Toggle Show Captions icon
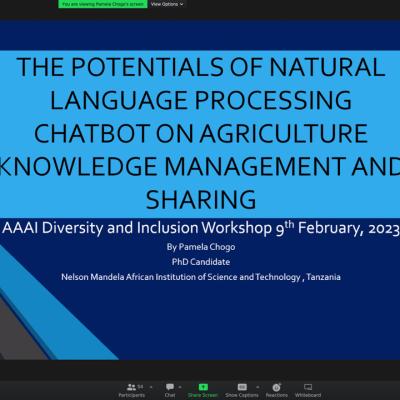Viewport: 400px width, 400px height. [x=242, y=387]
